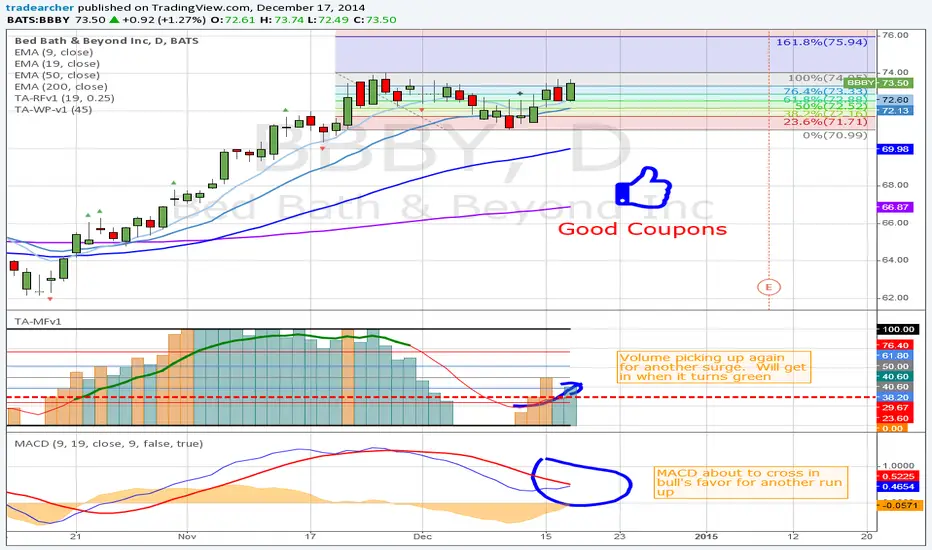Select the EMA (9, close) indicator label

(x=53, y=52)
